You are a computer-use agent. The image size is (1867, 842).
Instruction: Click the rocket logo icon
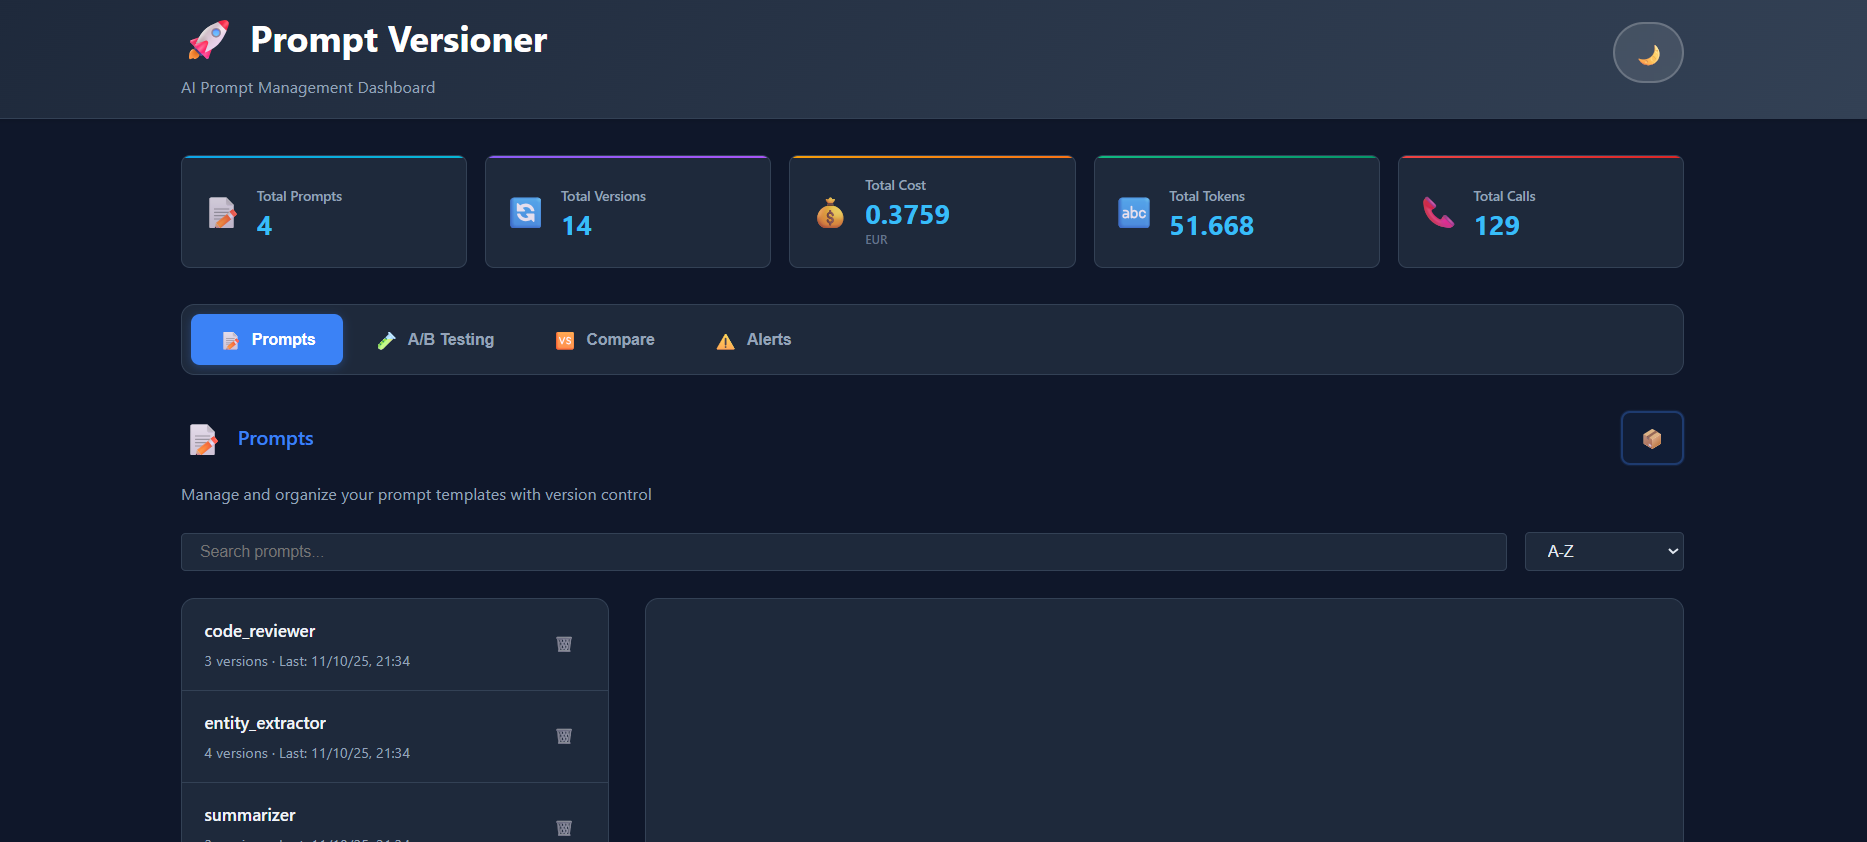pos(208,40)
